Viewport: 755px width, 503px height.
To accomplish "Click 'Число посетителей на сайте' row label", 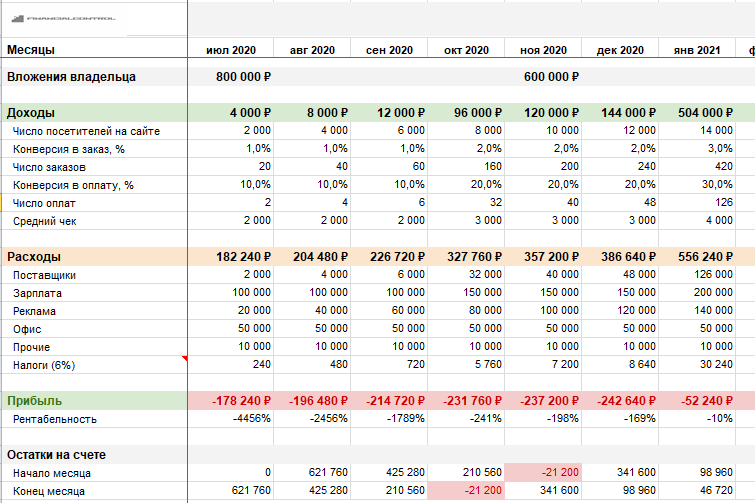I will point(86,131).
